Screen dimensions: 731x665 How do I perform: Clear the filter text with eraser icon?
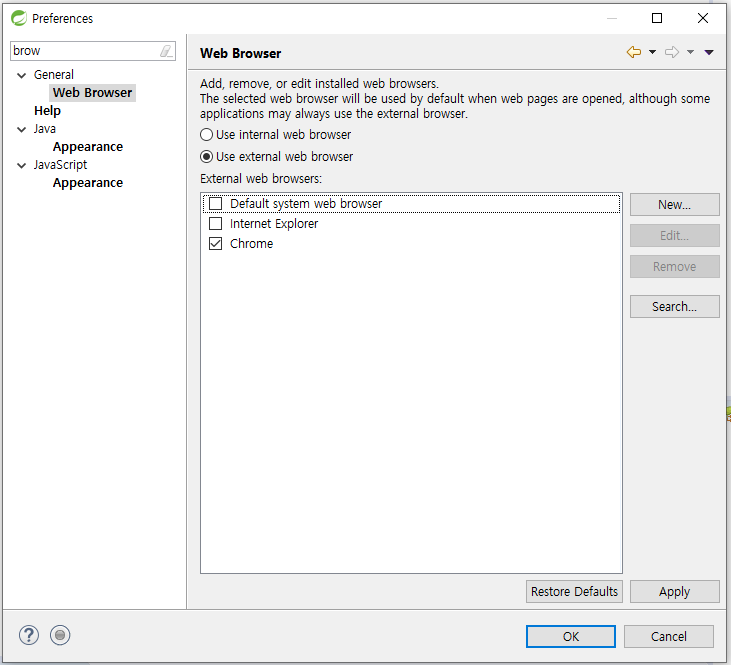pos(166,51)
